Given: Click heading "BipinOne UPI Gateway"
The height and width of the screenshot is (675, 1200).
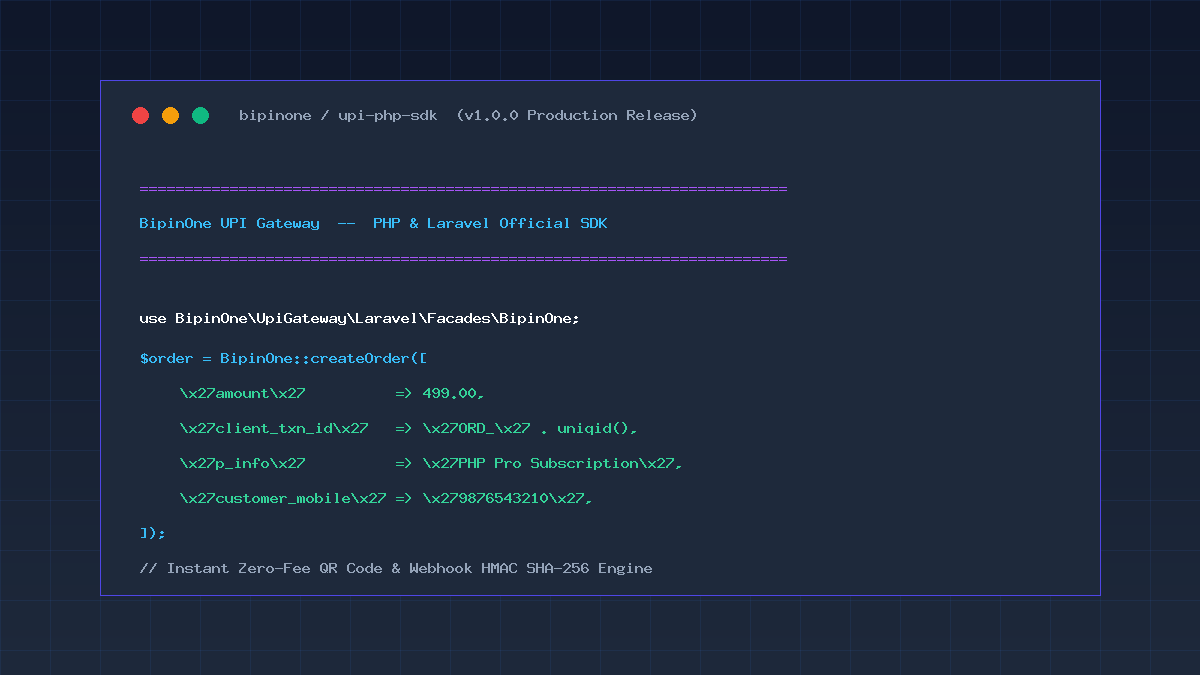Looking at the screenshot, I should [x=229, y=223].
